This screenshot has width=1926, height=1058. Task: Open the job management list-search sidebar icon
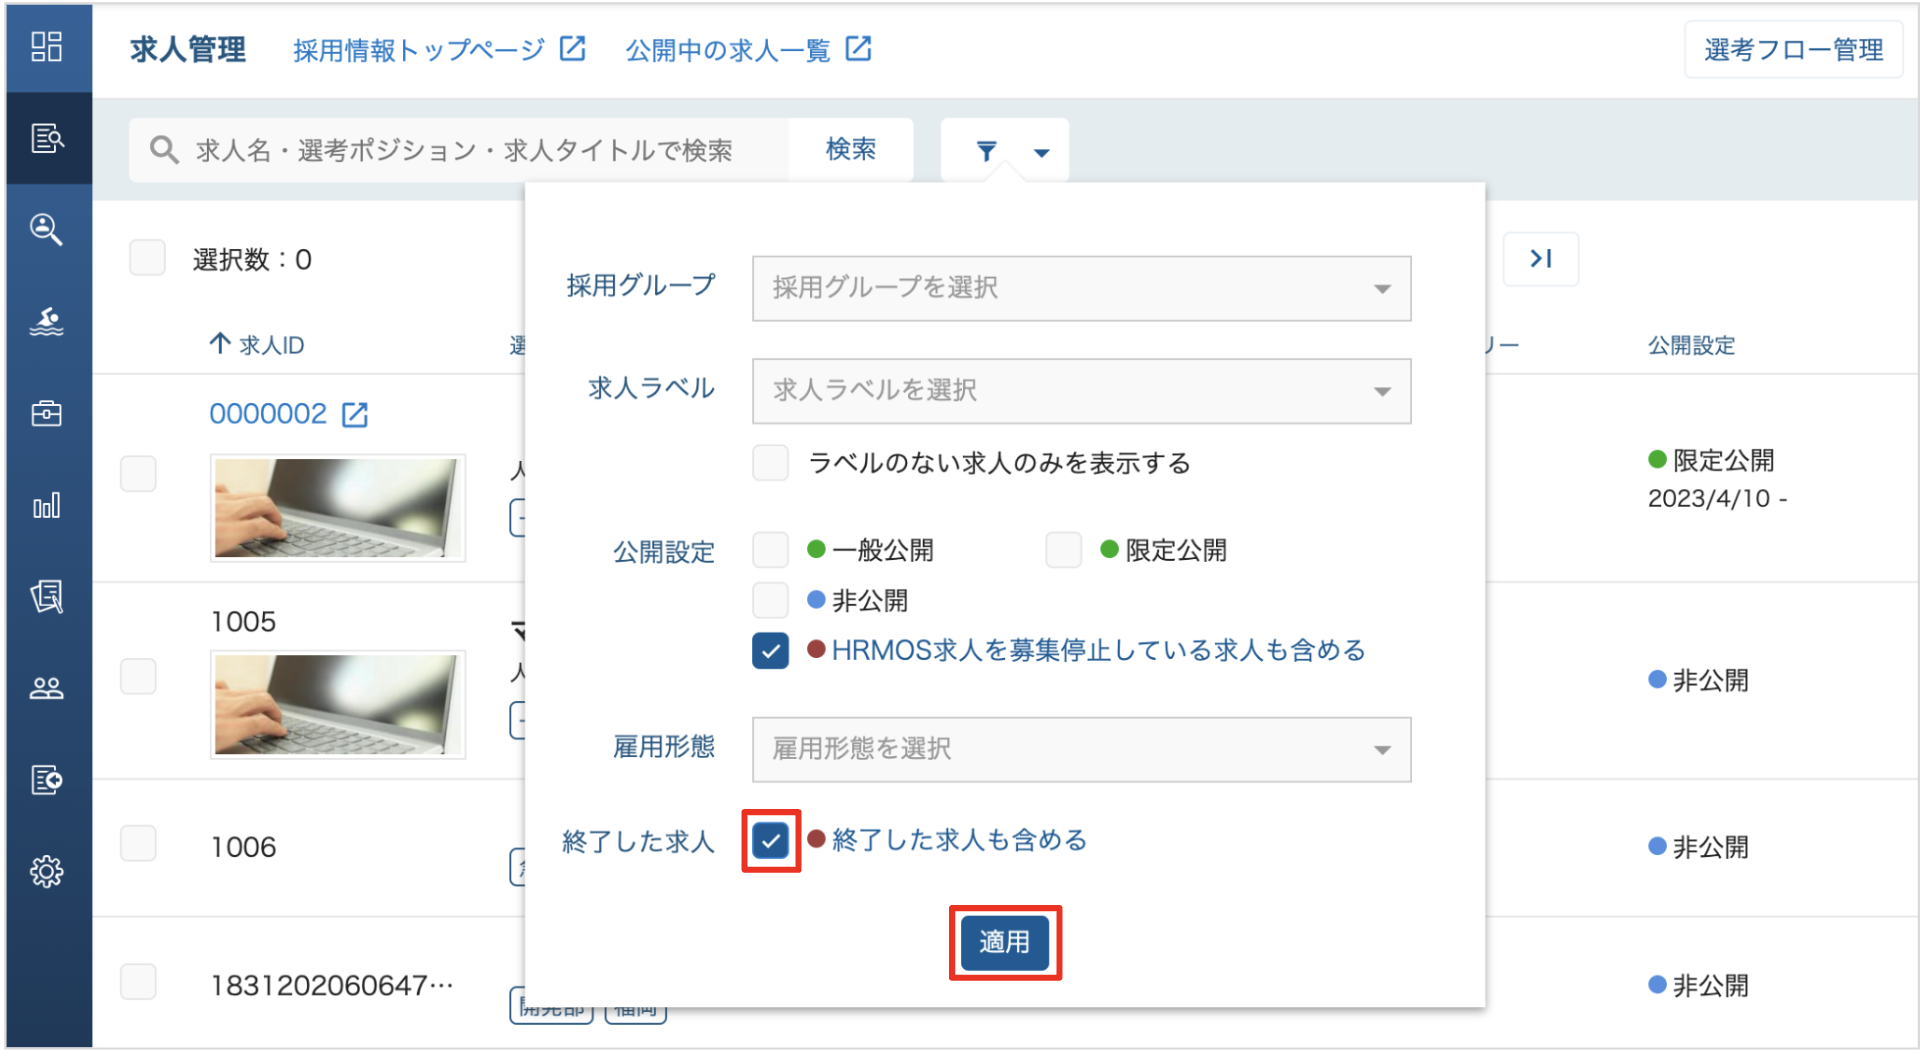(x=47, y=138)
